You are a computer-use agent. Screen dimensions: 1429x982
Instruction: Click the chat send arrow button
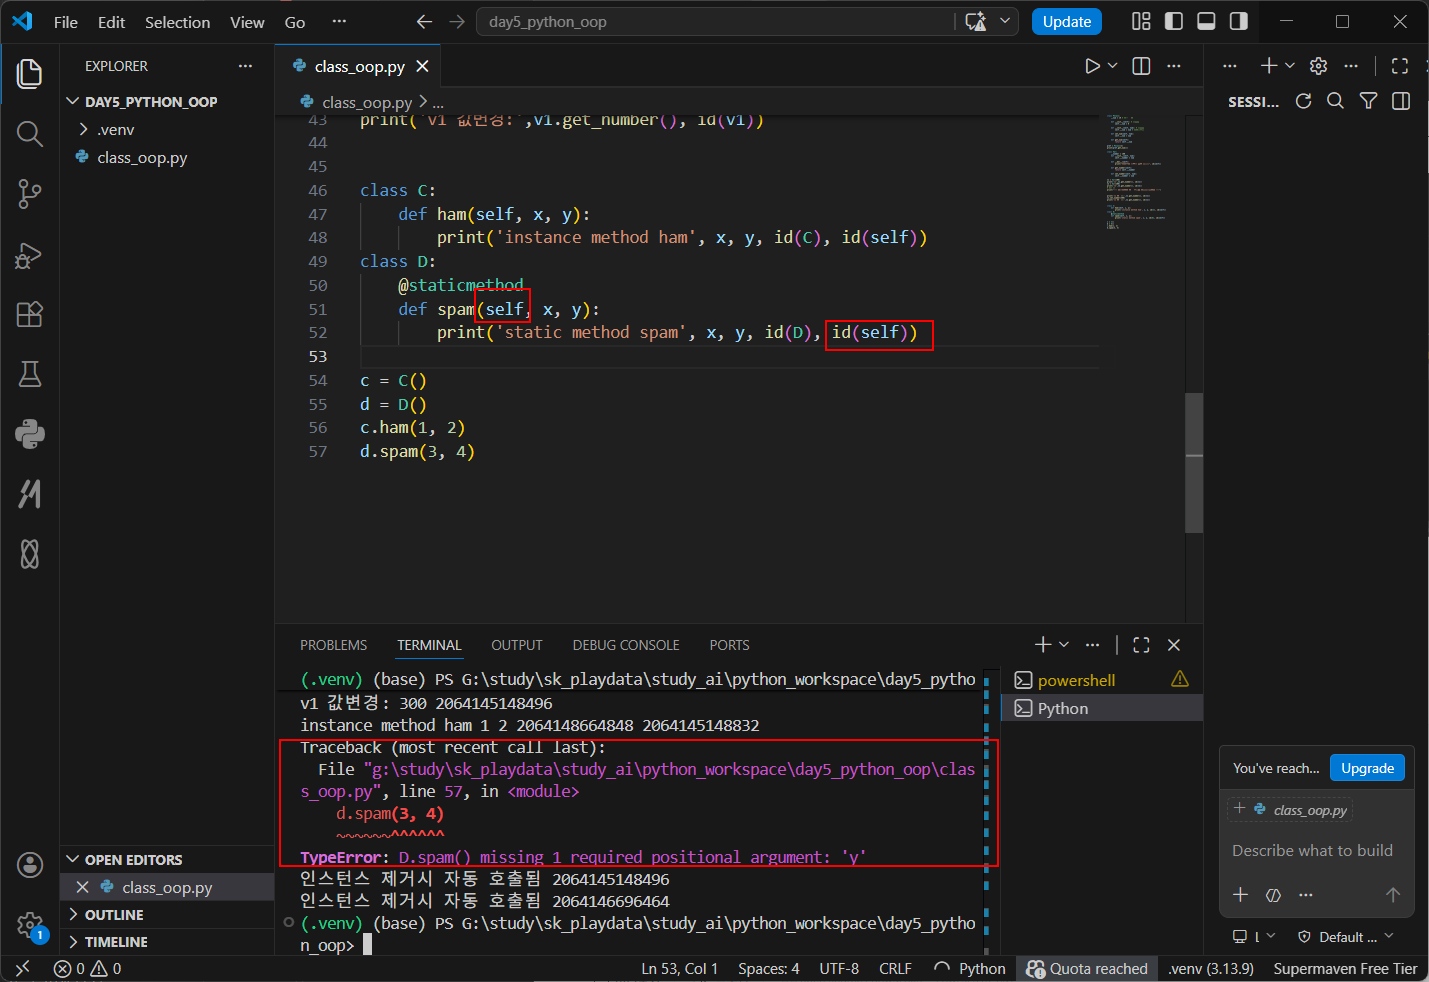1392,895
